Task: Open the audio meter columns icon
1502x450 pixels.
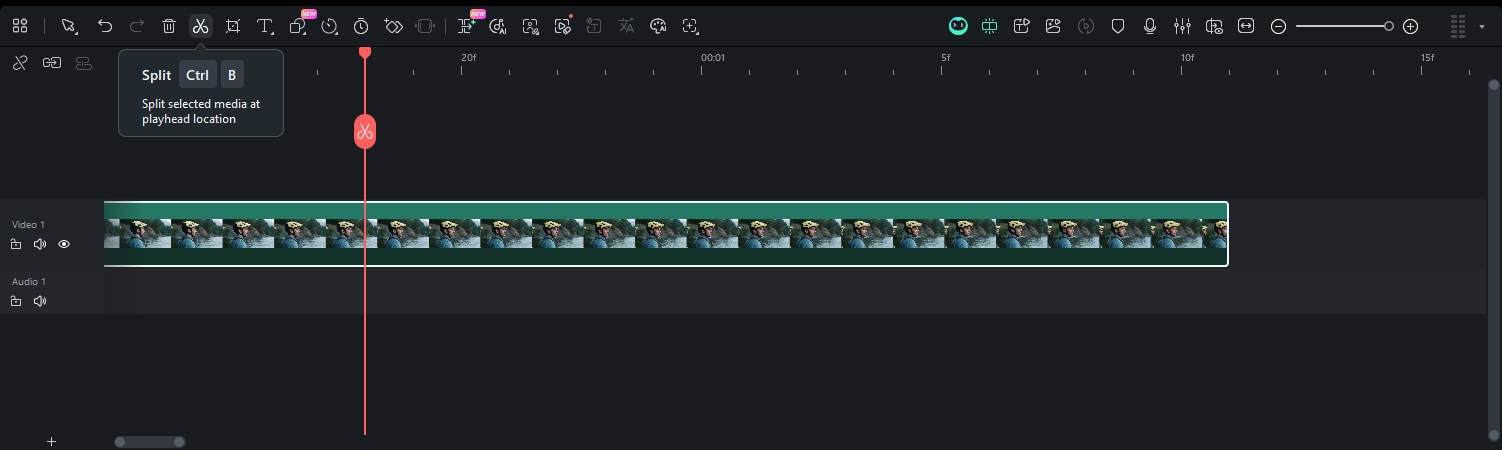Action: (x=1458, y=26)
